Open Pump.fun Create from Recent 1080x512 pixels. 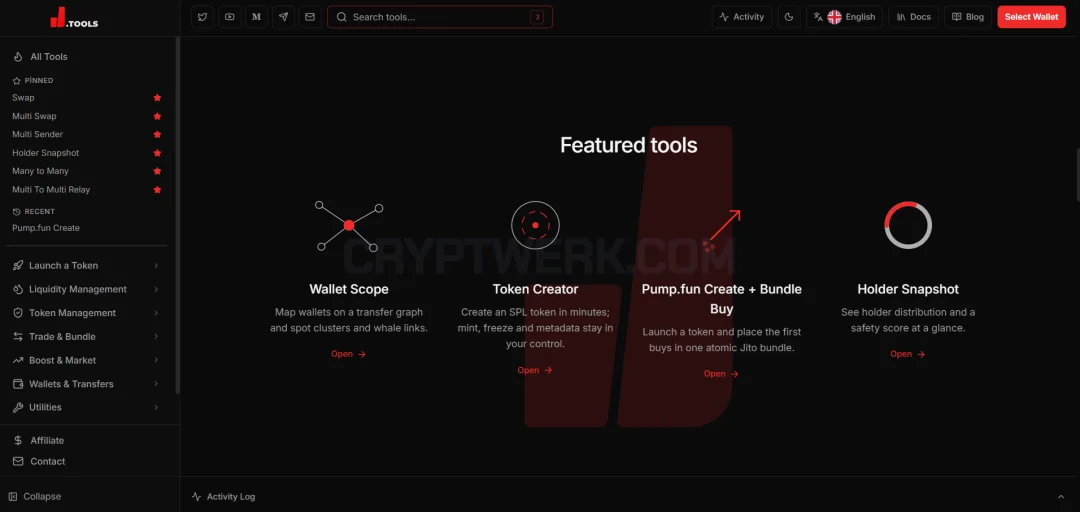click(x=46, y=228)
